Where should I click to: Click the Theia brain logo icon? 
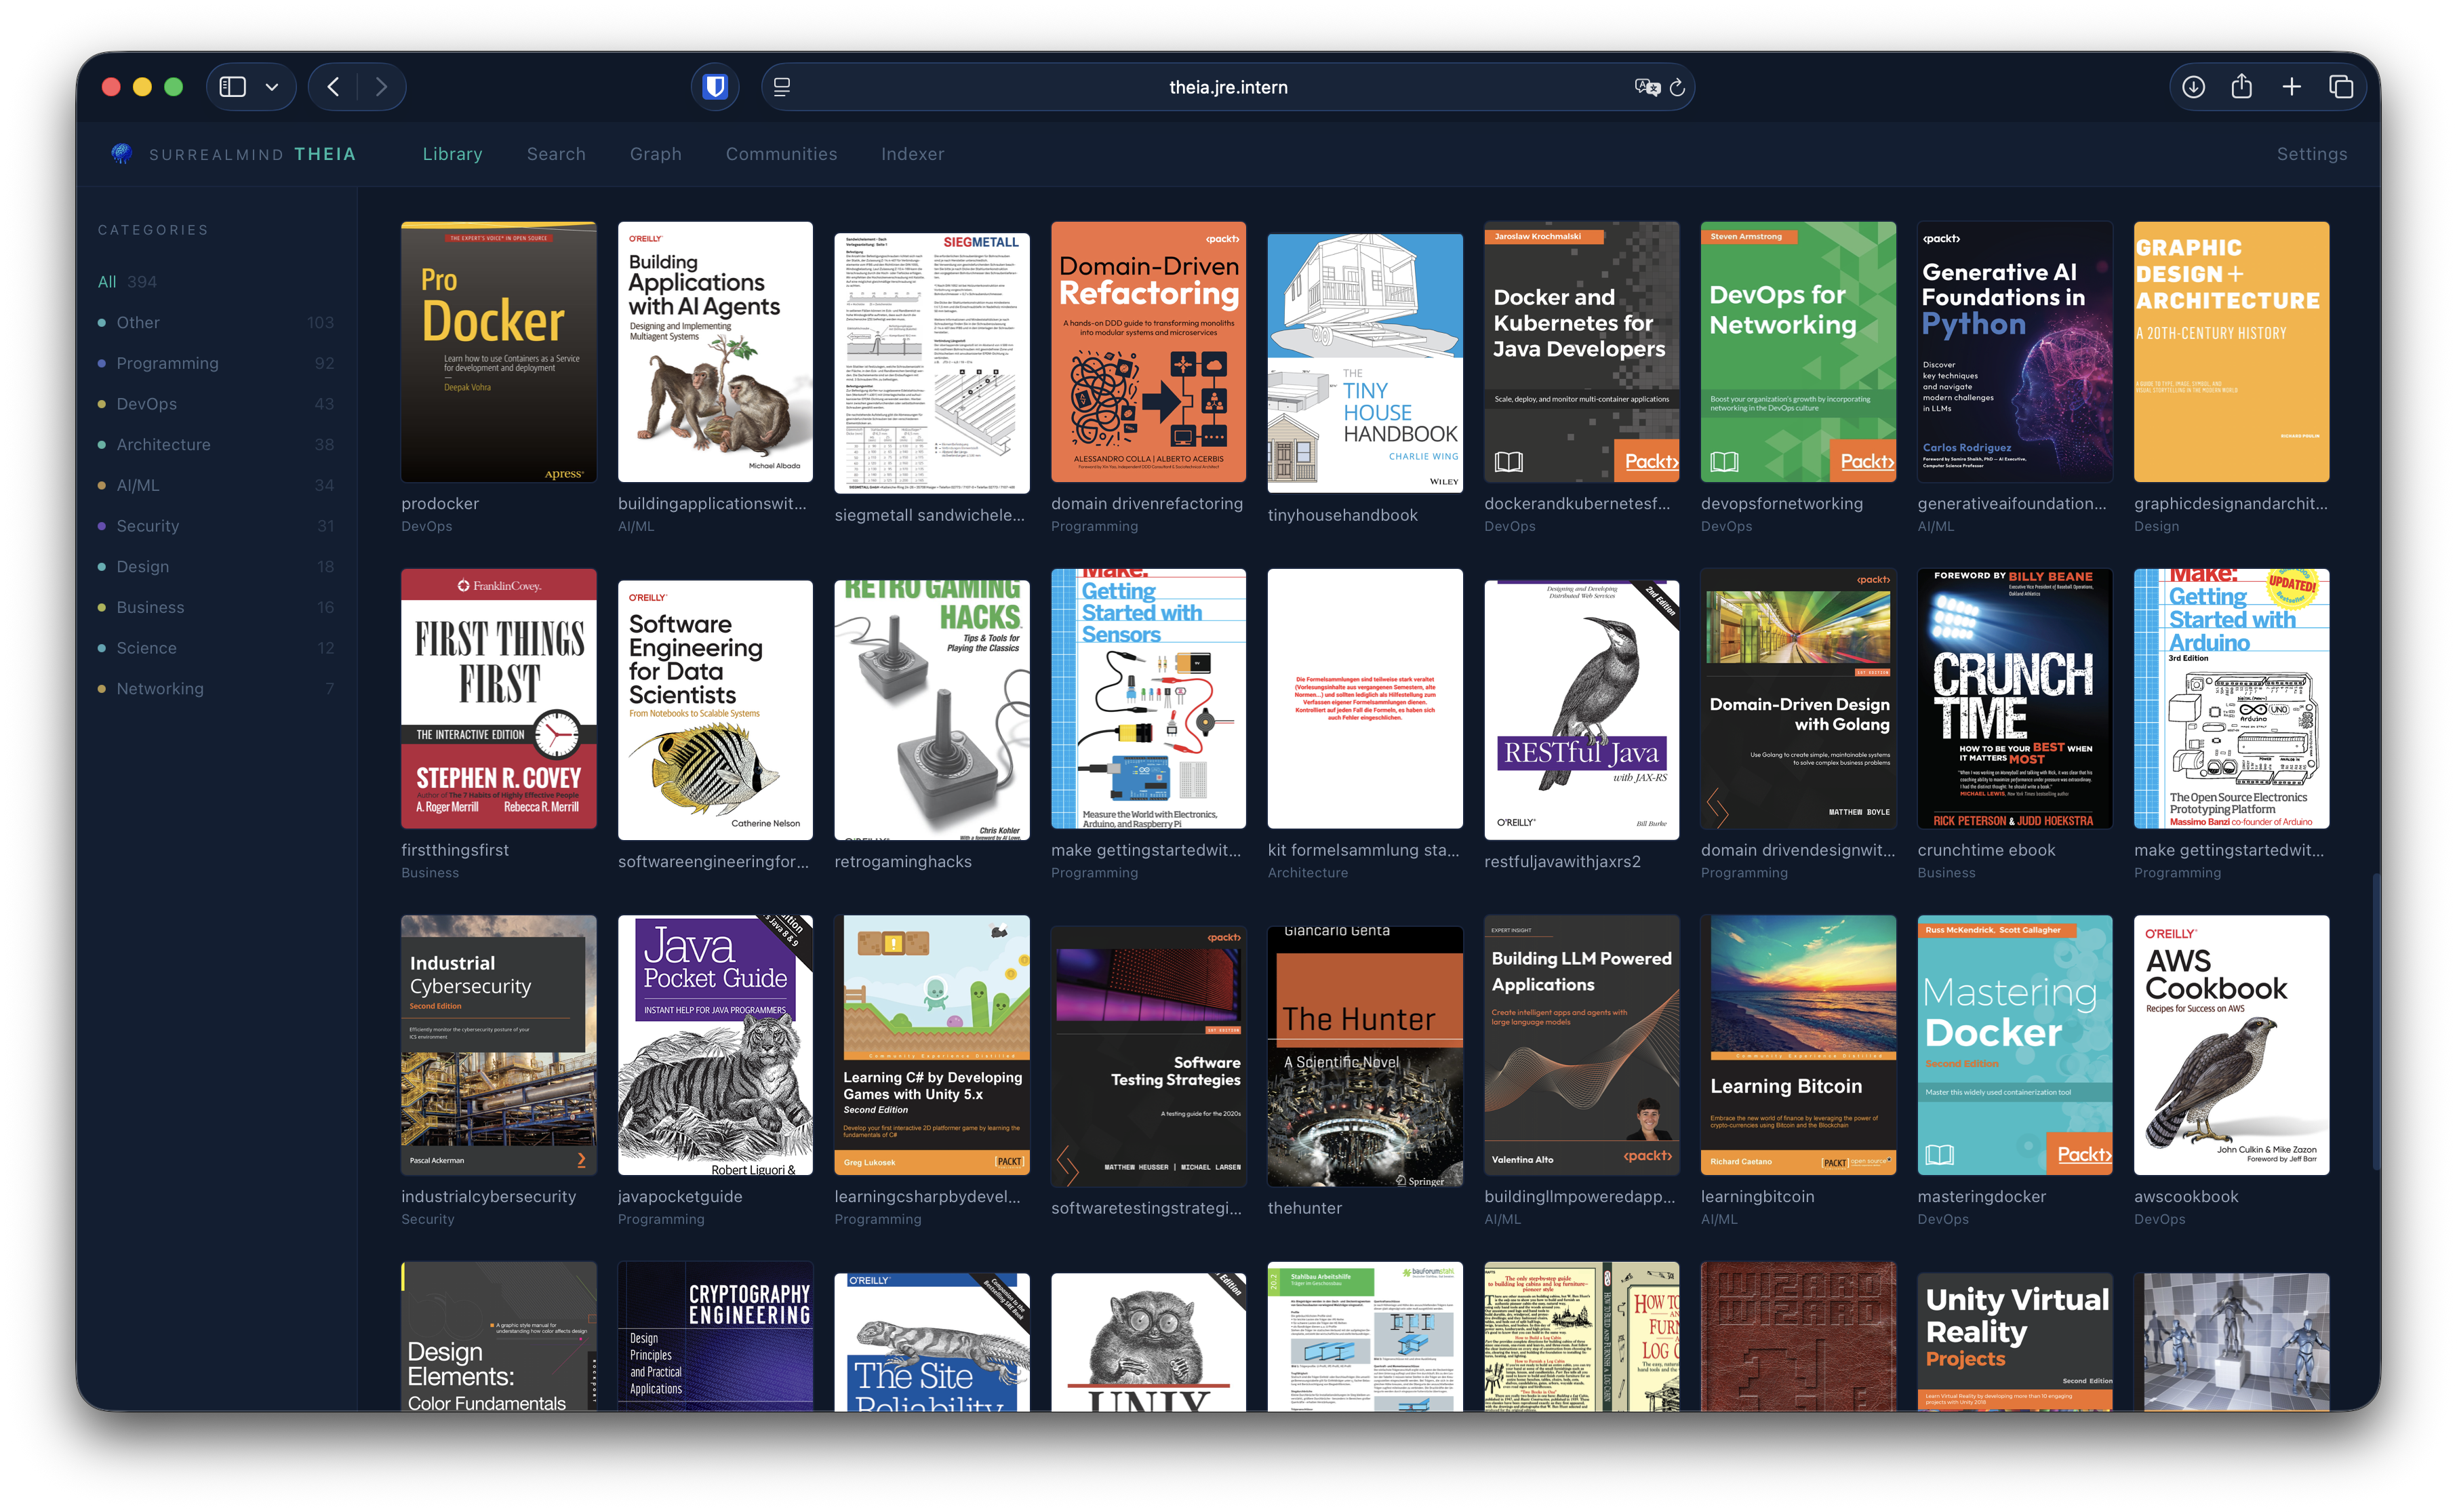point(121,153)
